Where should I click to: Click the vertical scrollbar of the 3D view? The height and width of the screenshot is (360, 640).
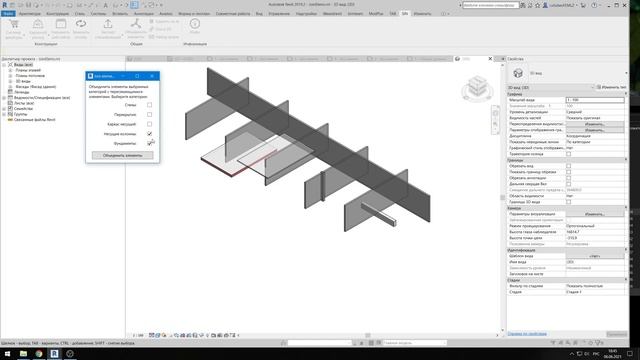point(503,198)
